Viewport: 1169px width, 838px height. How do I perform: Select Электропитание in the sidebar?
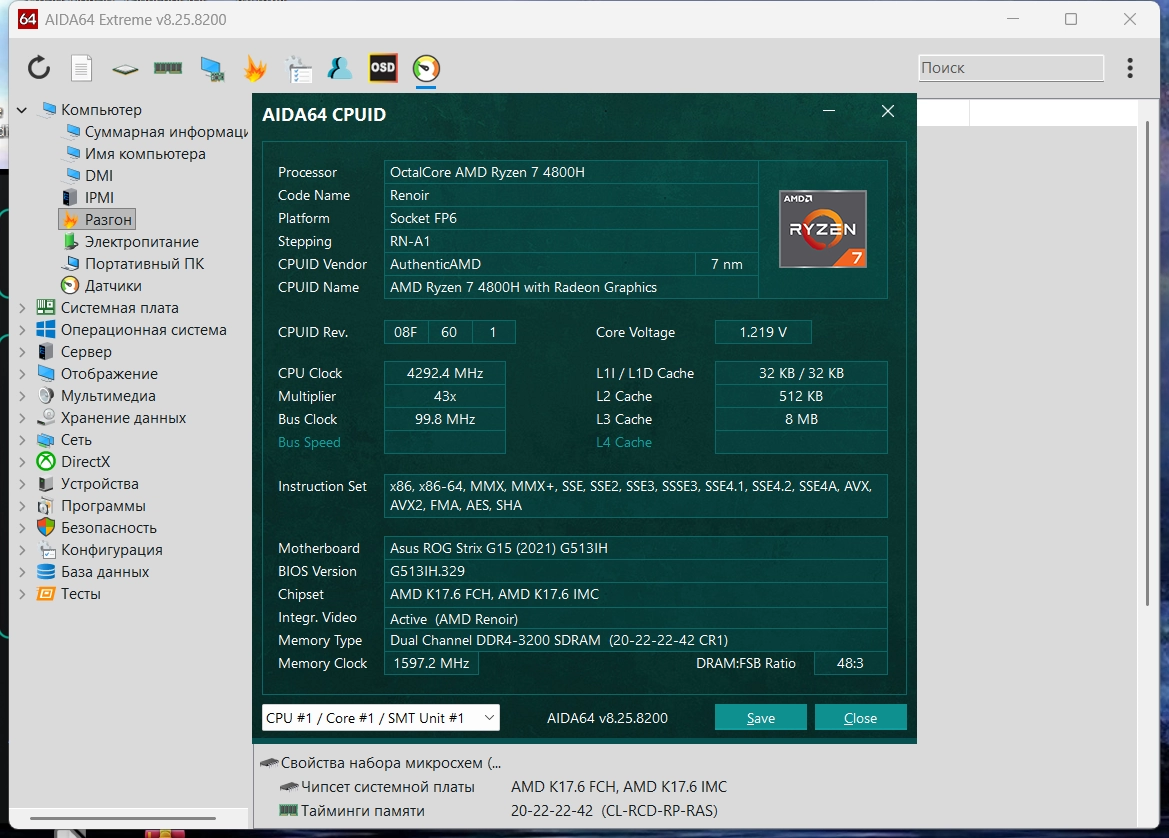coord(141,242)
